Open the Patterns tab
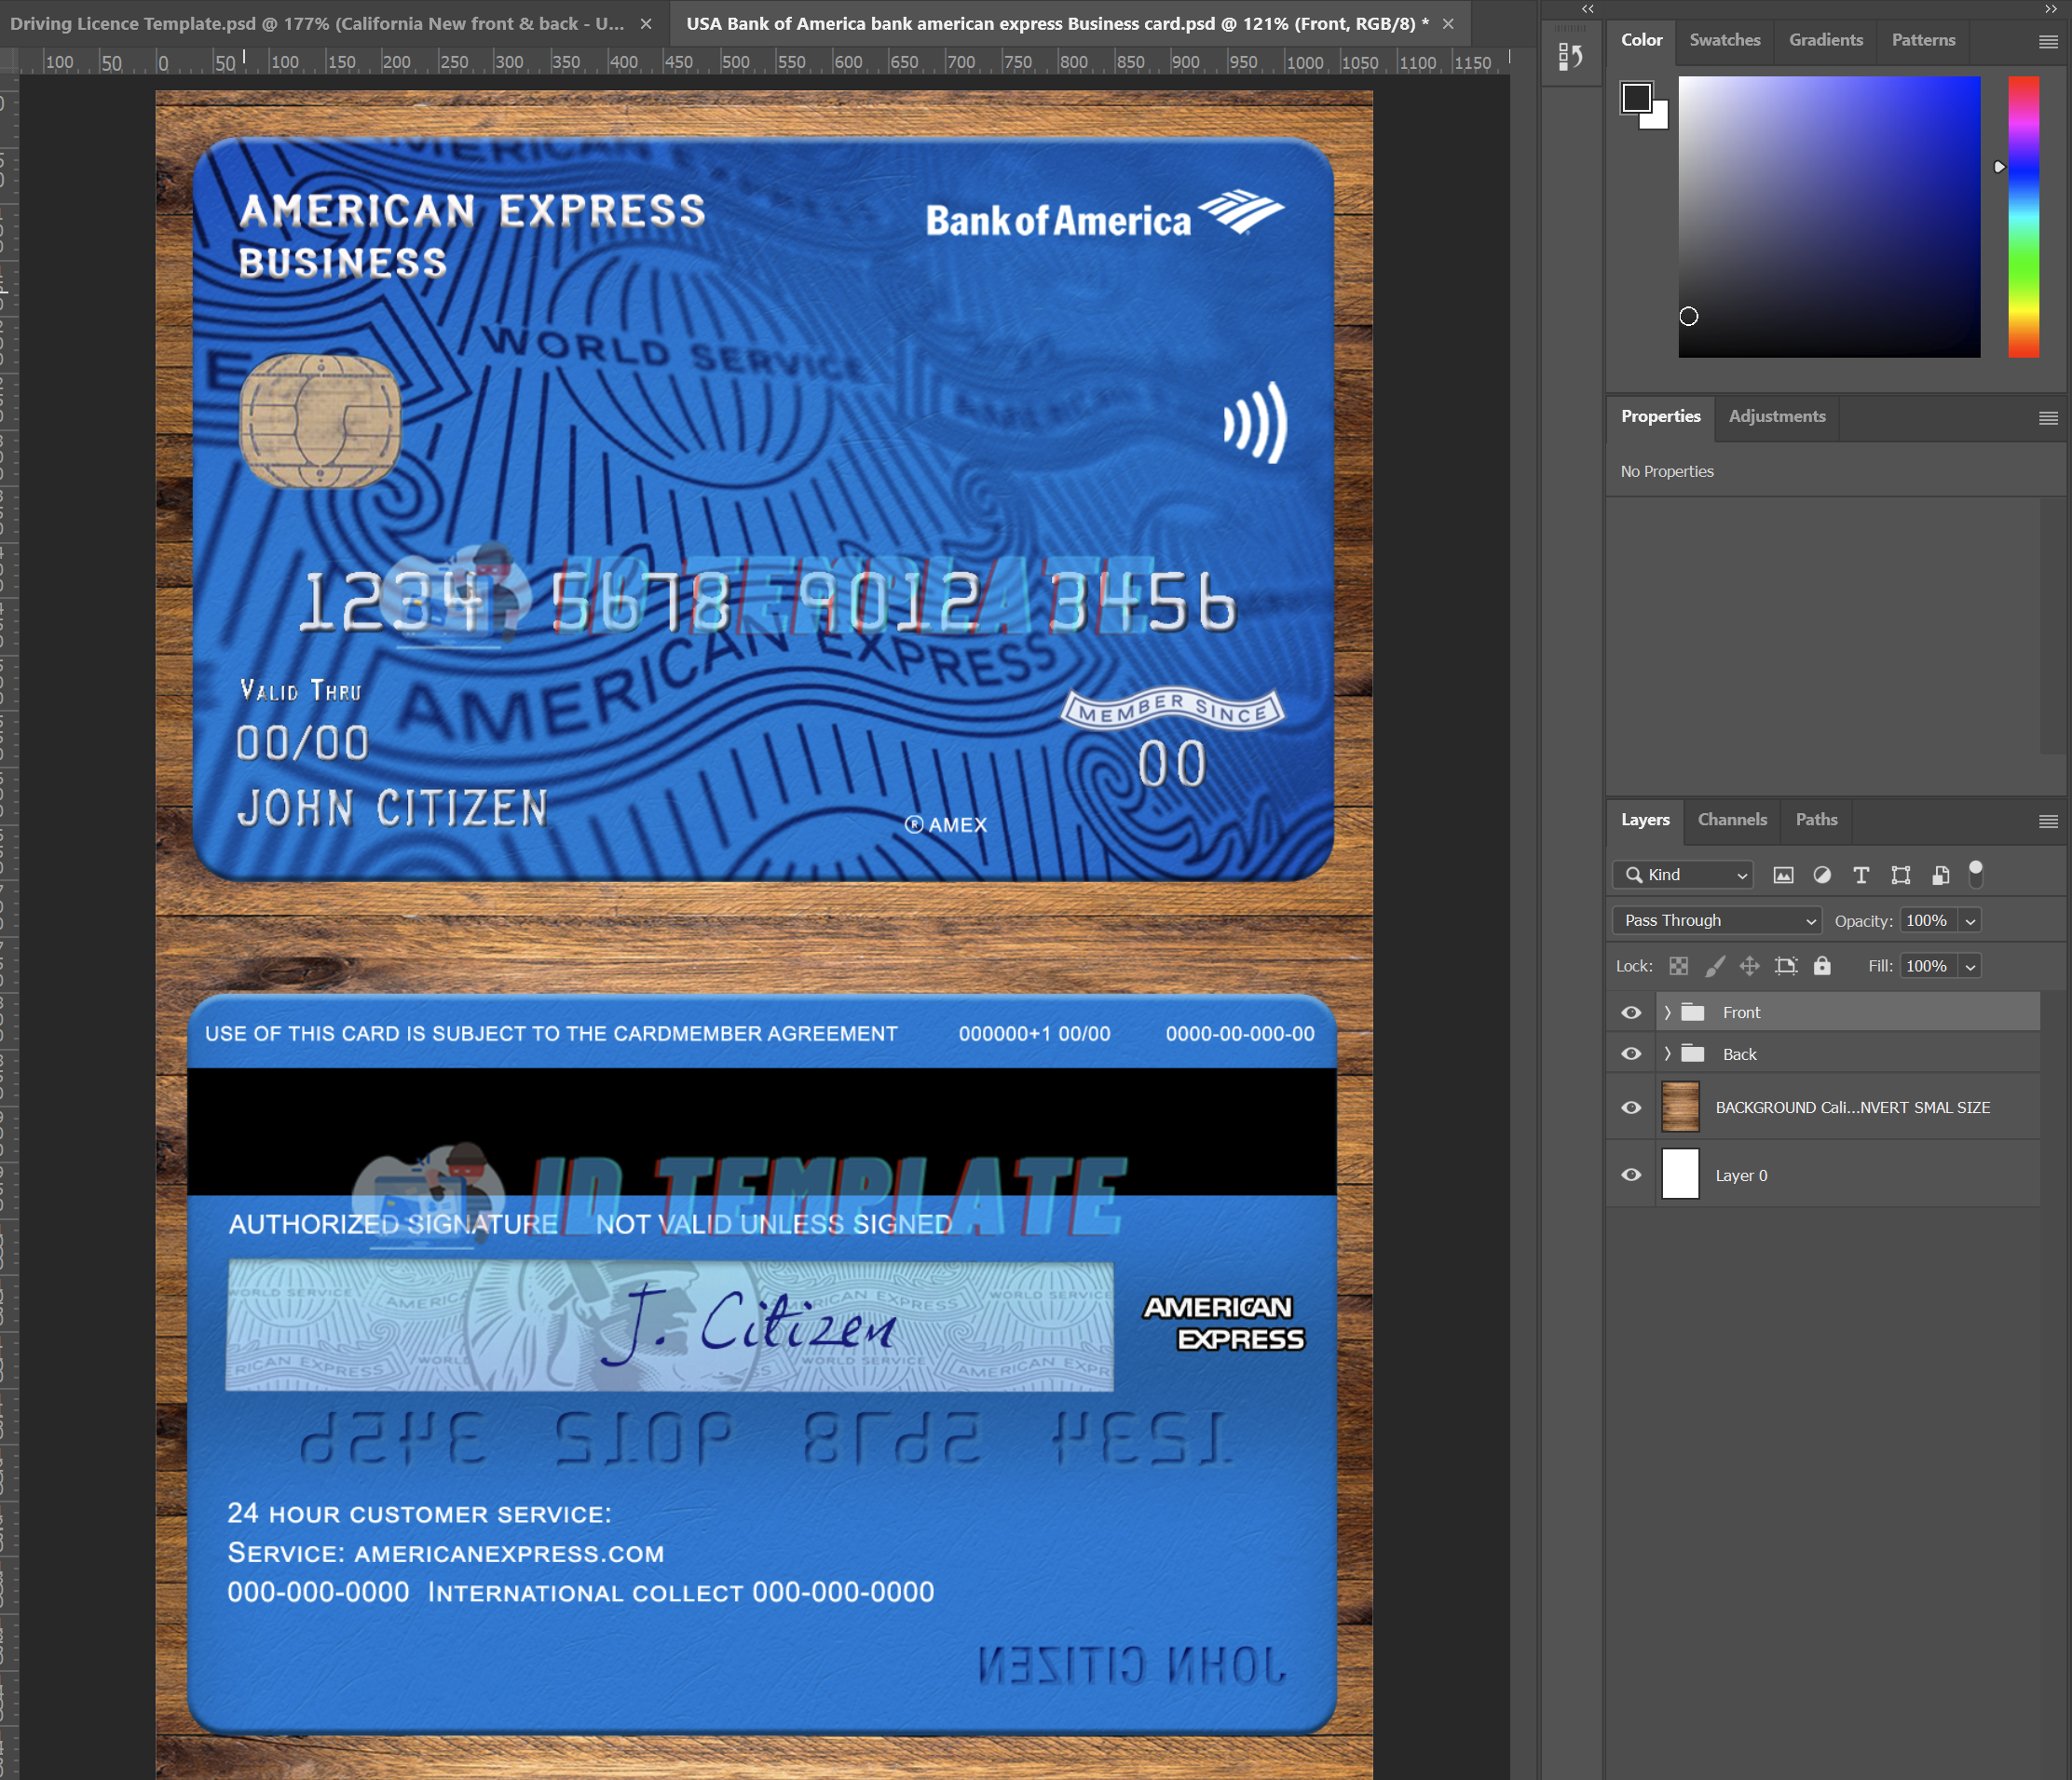2072x1780 pixels. pos(1923,40)
